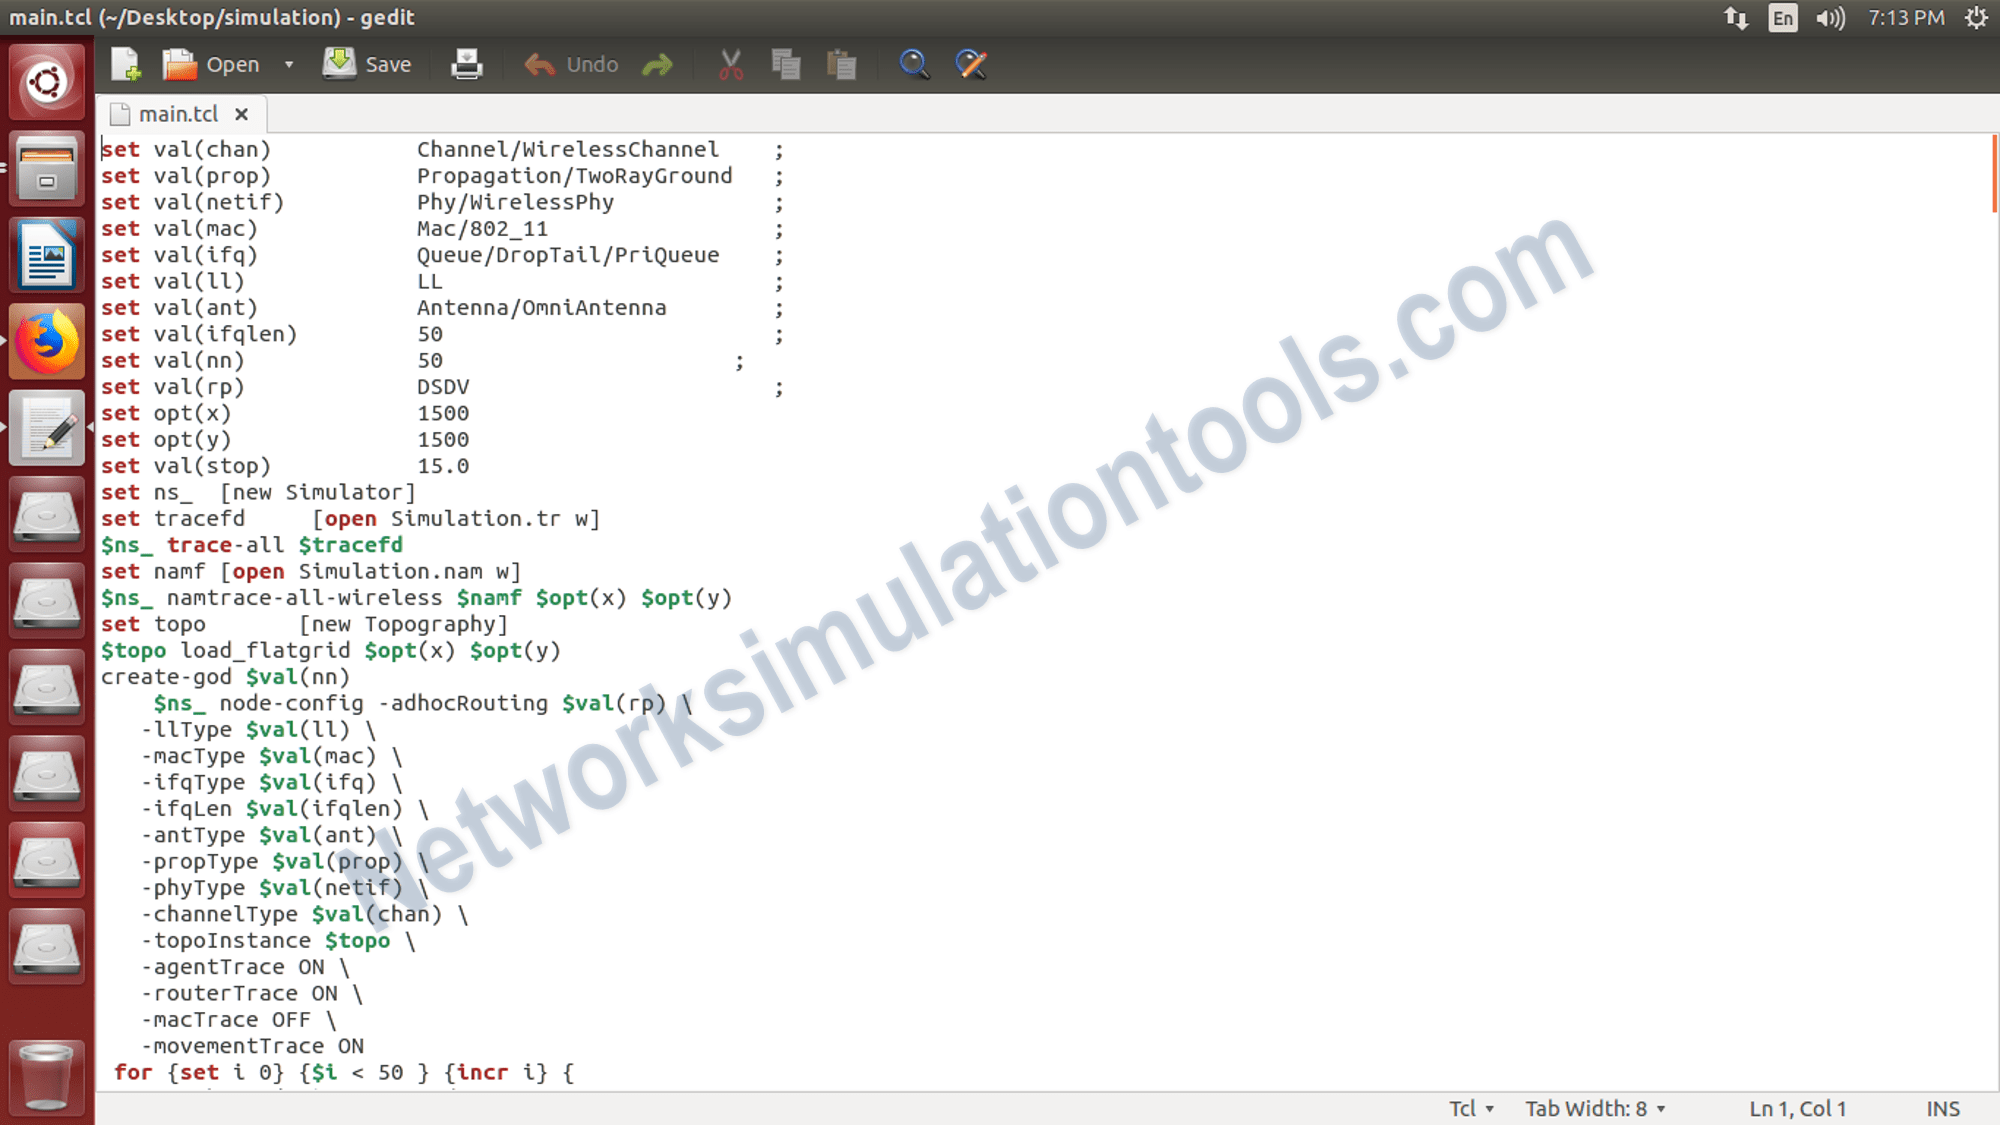Close the main.tcl tab

point(242,113)
